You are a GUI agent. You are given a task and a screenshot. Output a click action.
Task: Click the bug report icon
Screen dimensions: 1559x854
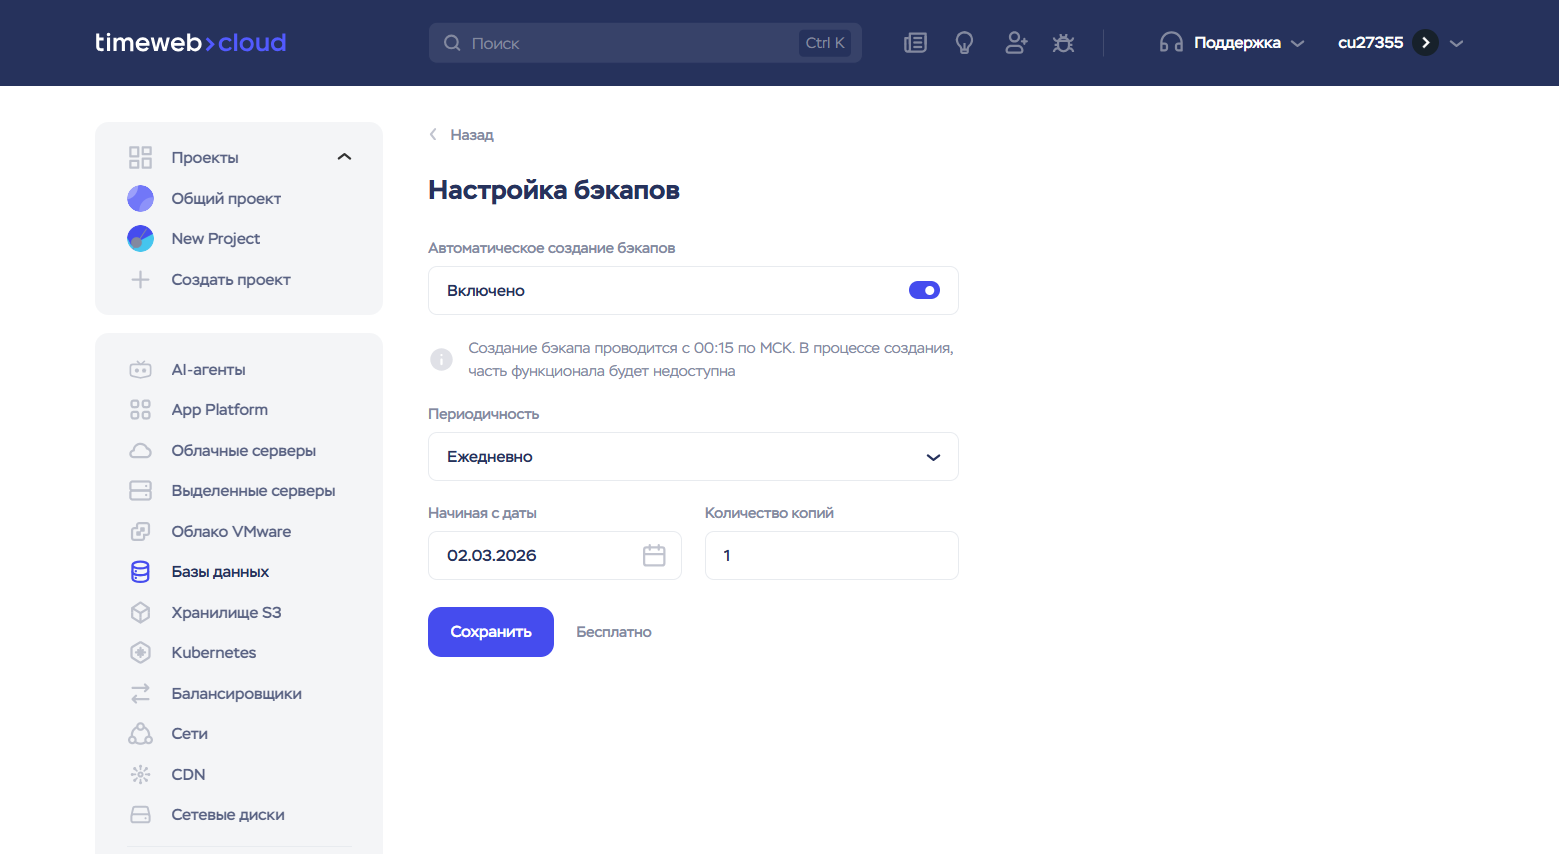tap(1063, 43)
